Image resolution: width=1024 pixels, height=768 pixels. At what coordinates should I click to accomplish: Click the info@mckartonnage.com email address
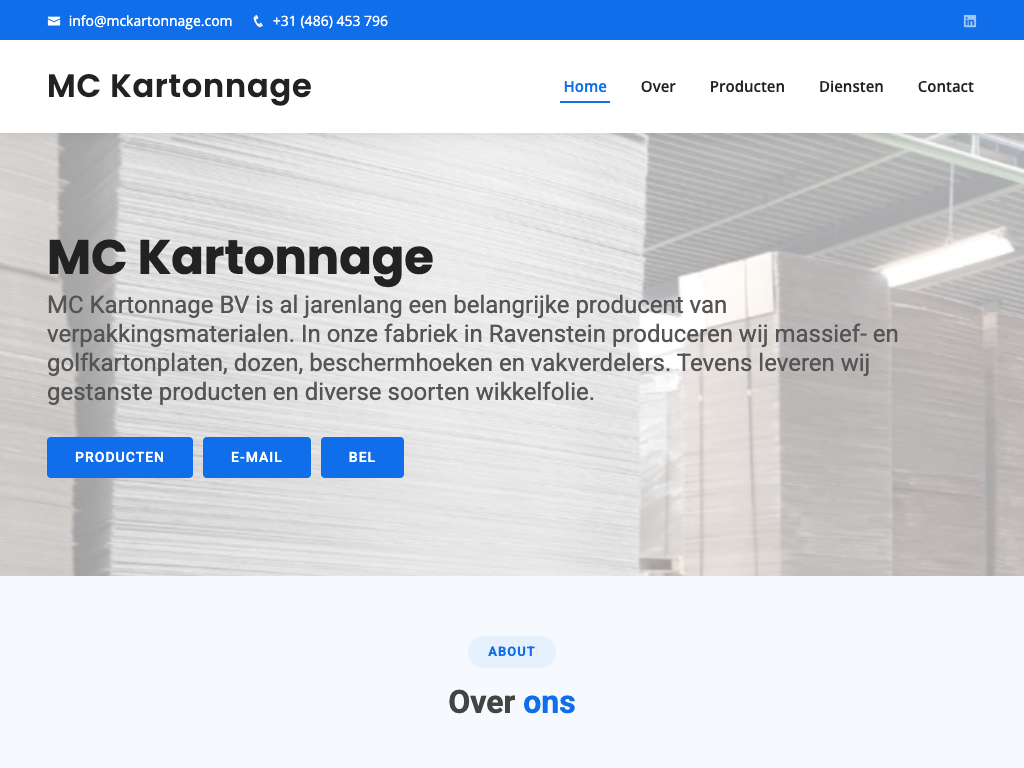tap(150, 21)
